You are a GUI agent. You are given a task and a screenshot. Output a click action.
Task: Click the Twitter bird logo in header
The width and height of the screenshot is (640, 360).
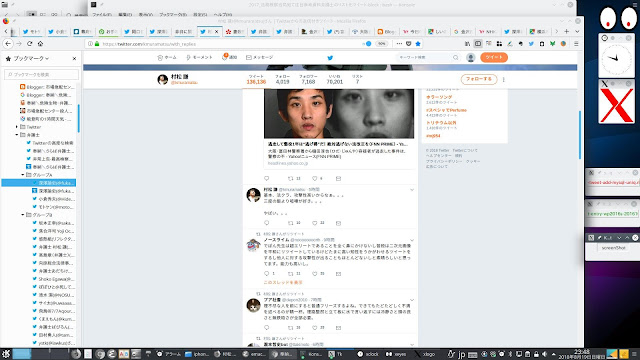tap(330, 58)
